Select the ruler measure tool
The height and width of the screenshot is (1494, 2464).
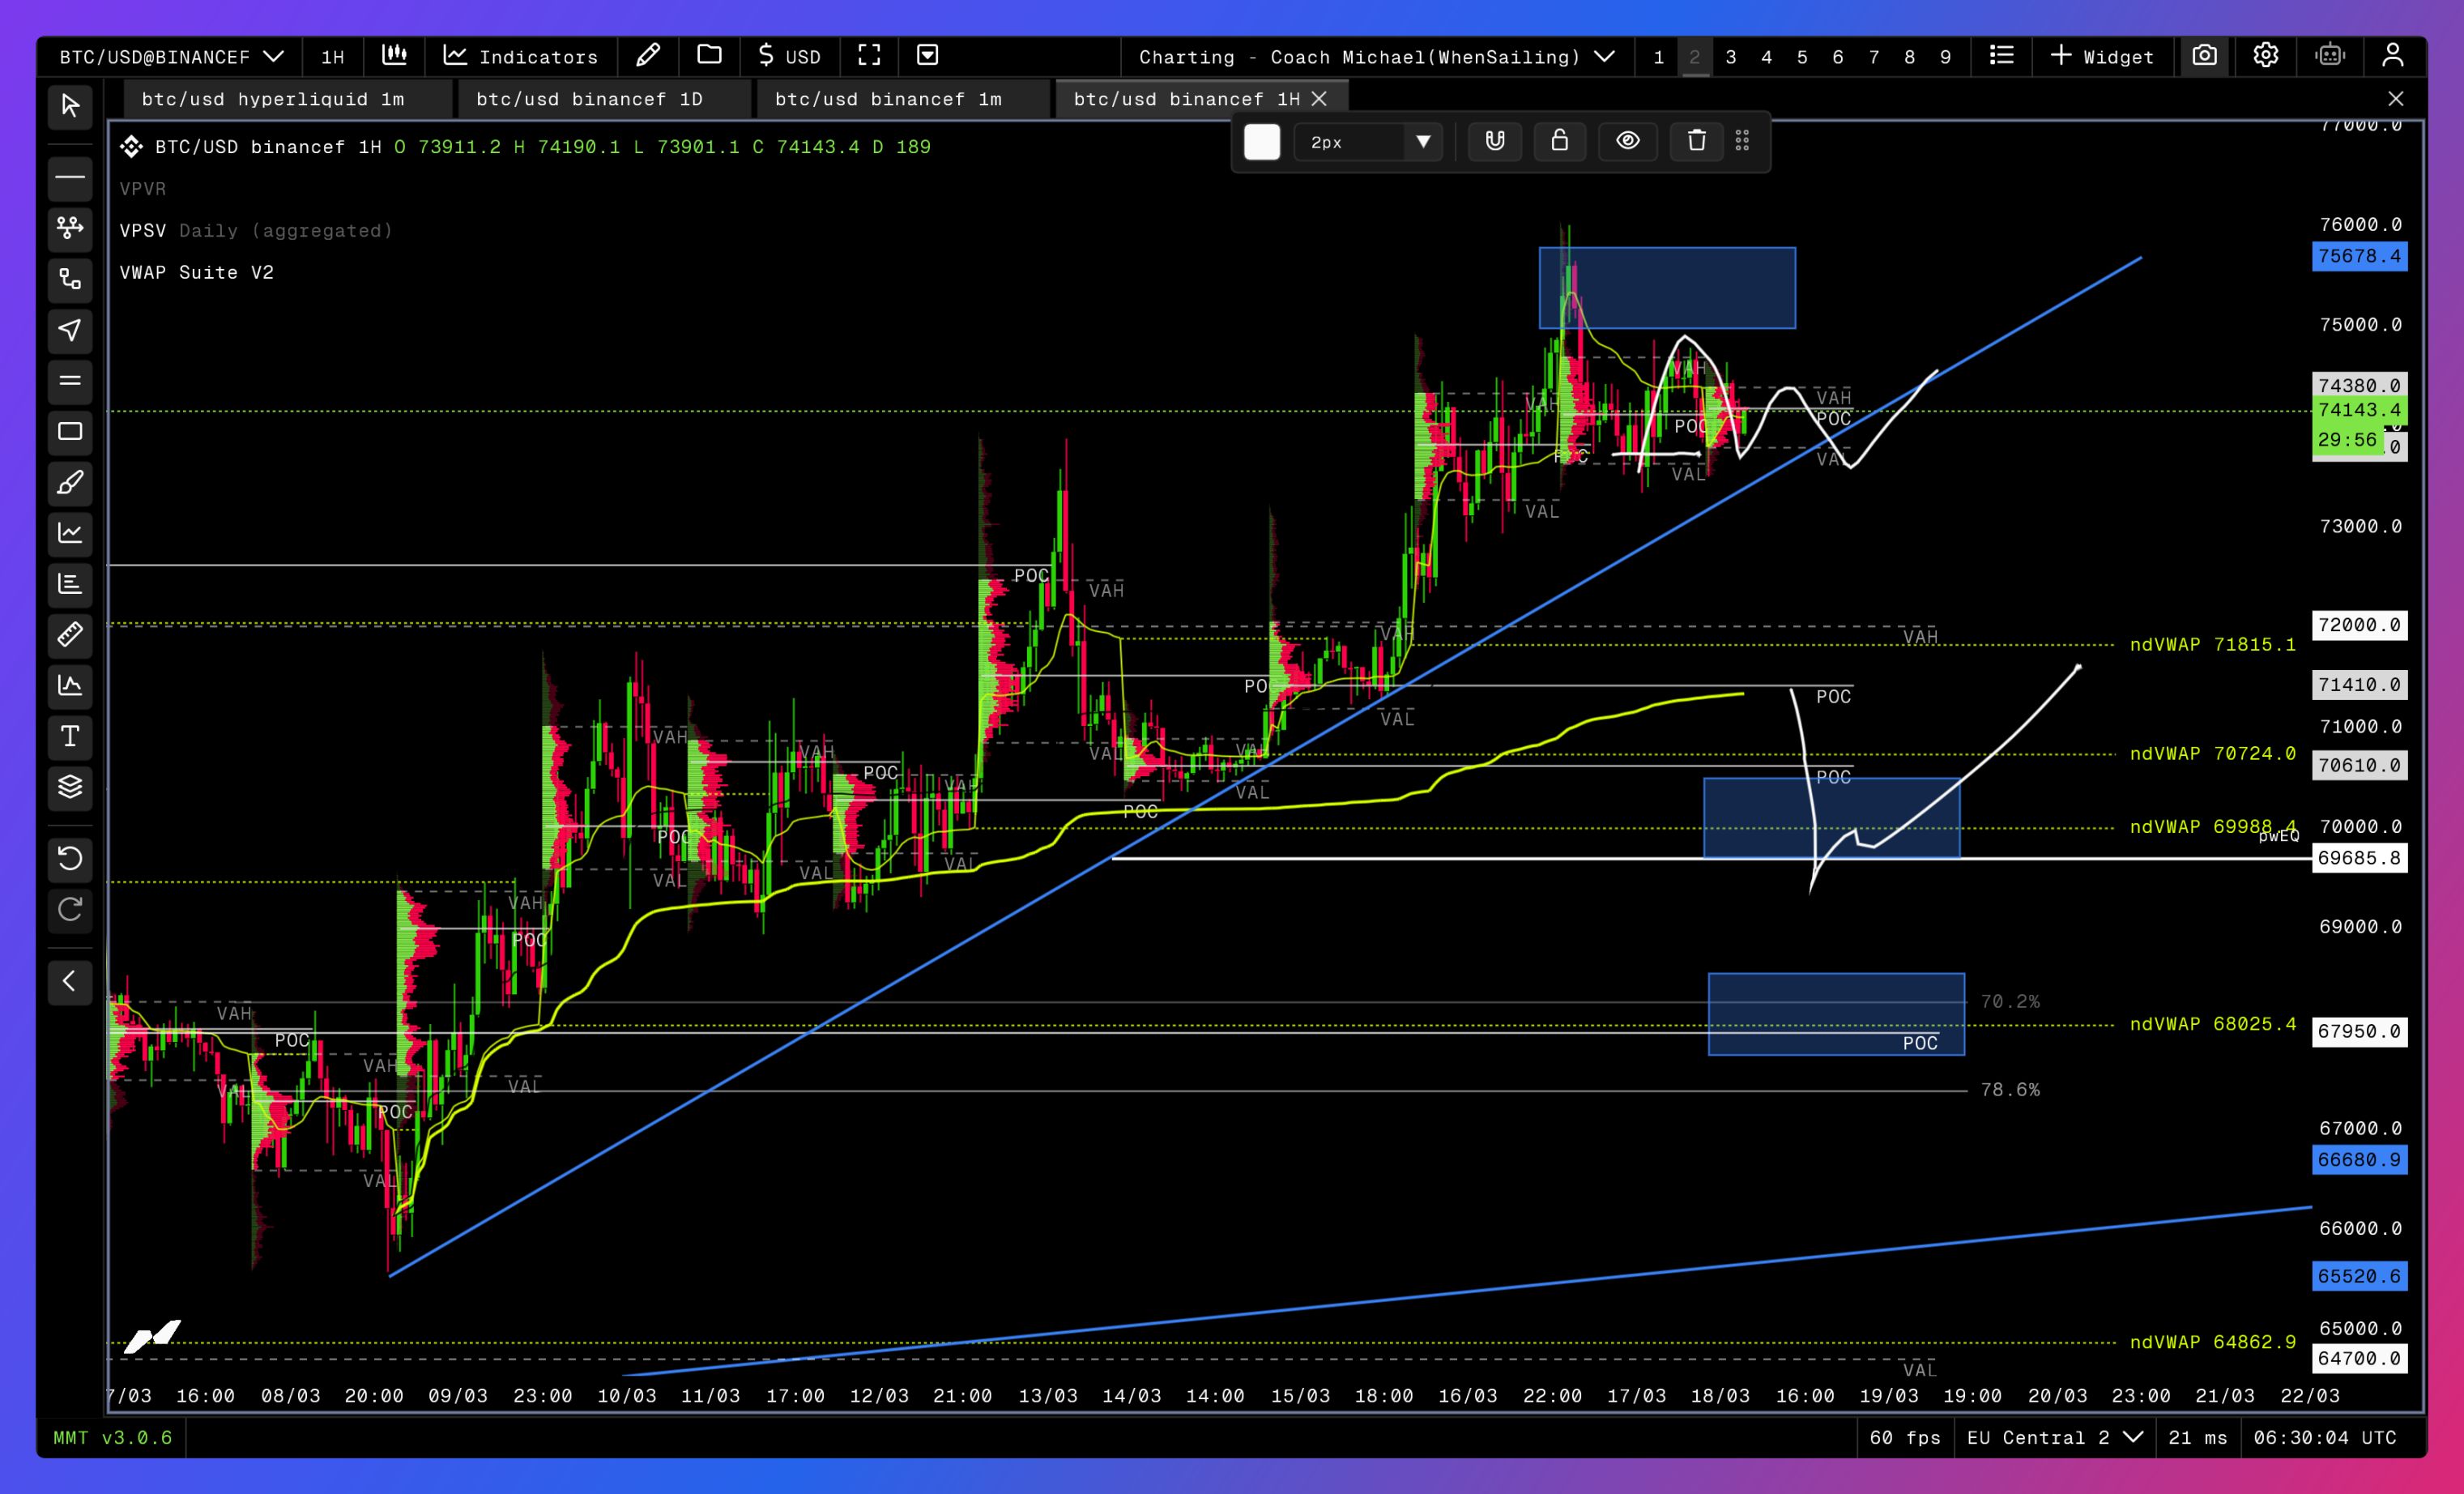(70, 635)
